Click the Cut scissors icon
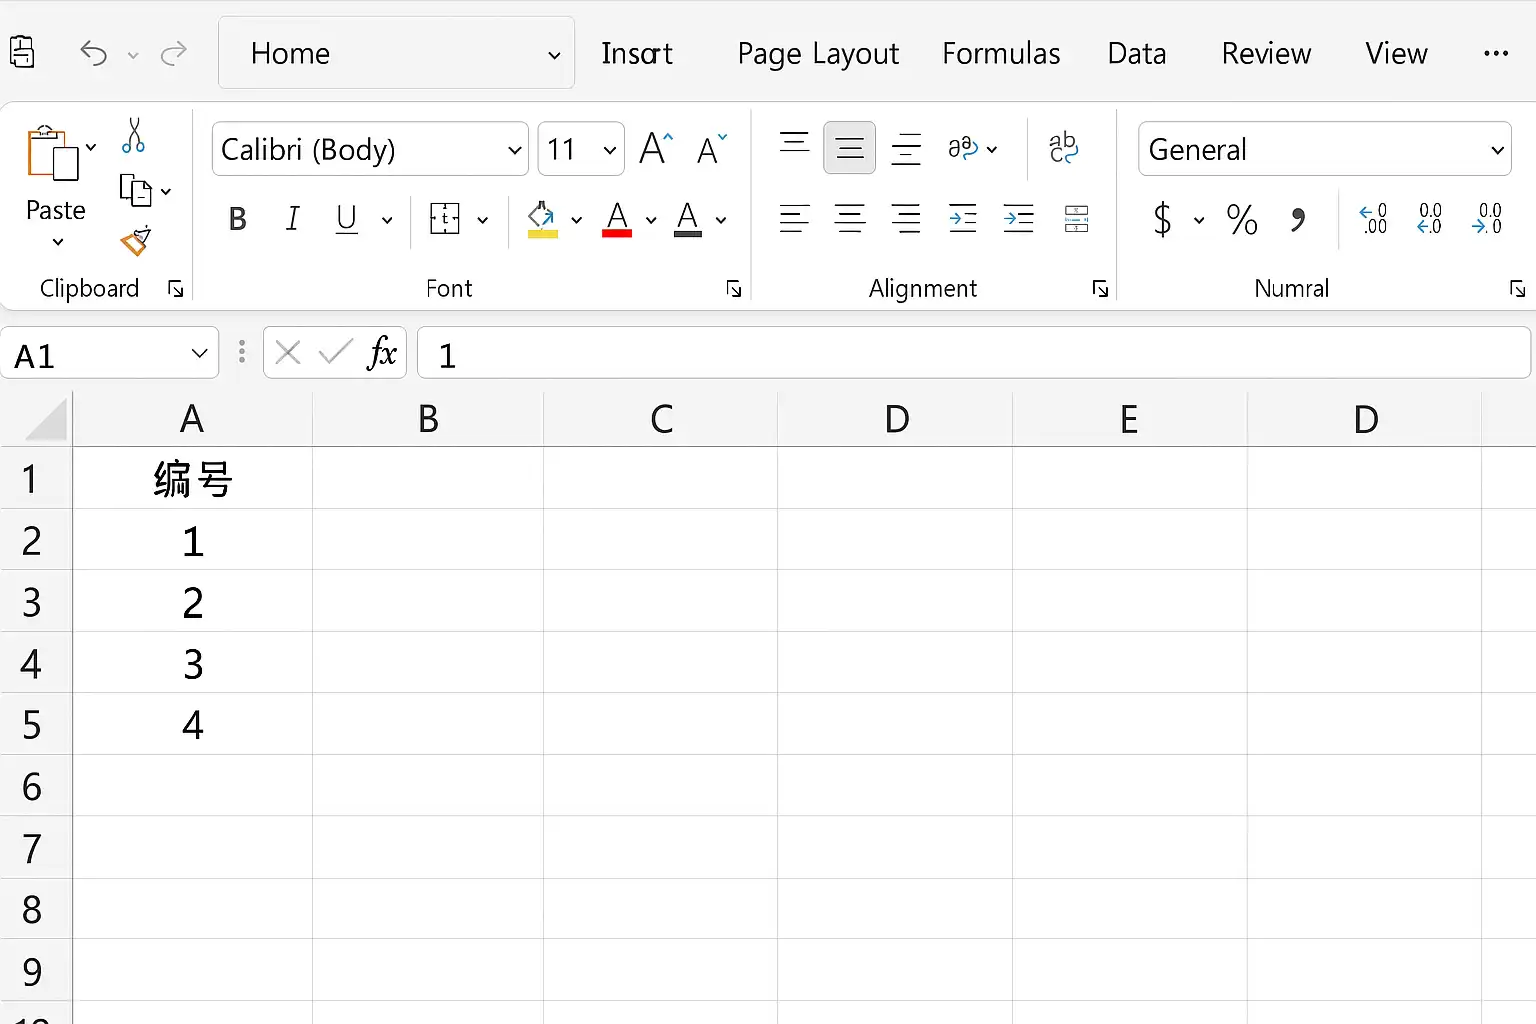The image size is (1536, 1024). (x=133, y=136)
